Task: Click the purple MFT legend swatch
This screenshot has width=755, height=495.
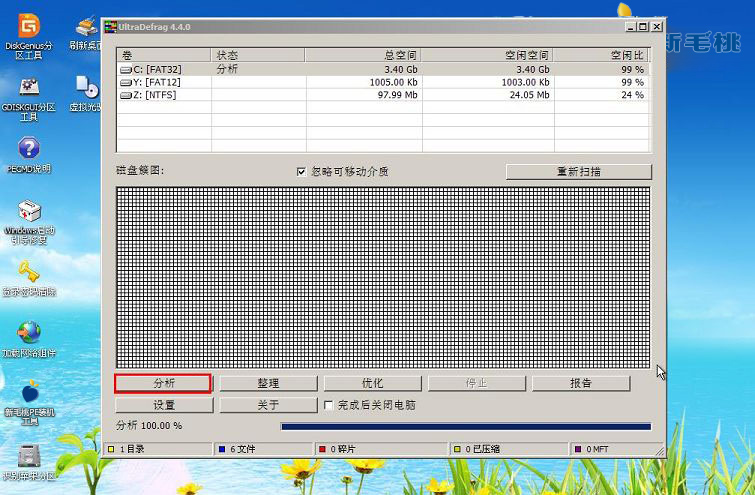Action: click(578, 449)
